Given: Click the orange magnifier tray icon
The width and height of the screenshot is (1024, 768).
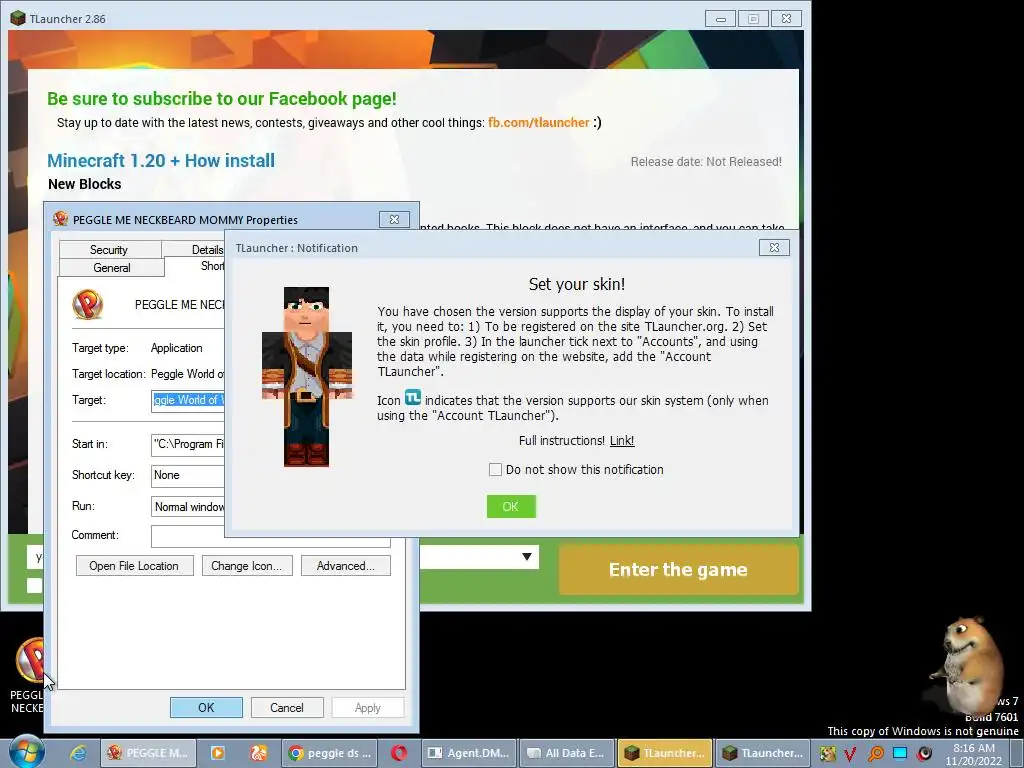Looking at the screenshot, I should tap(875, 754).
